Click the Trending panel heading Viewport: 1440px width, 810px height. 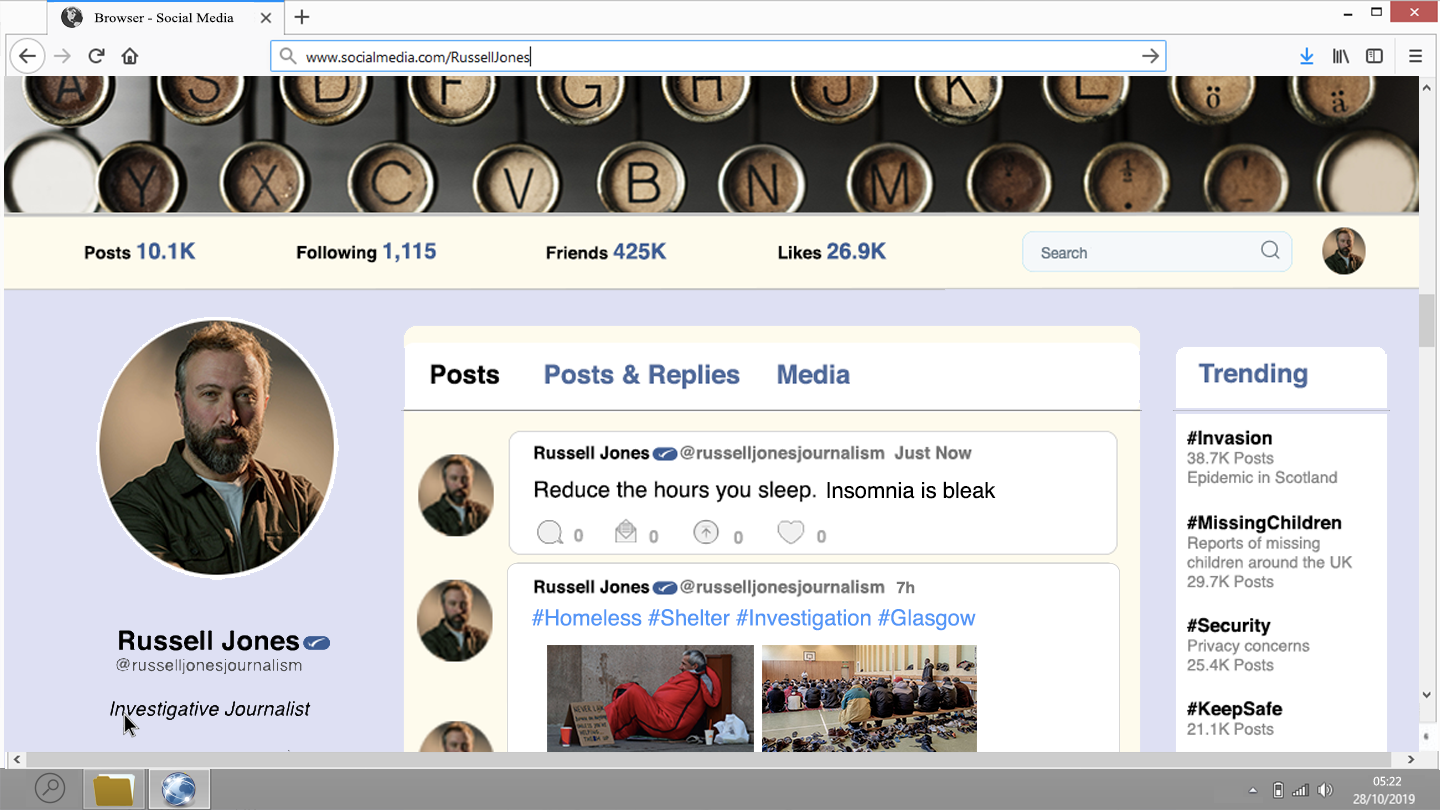point(1253,374)
